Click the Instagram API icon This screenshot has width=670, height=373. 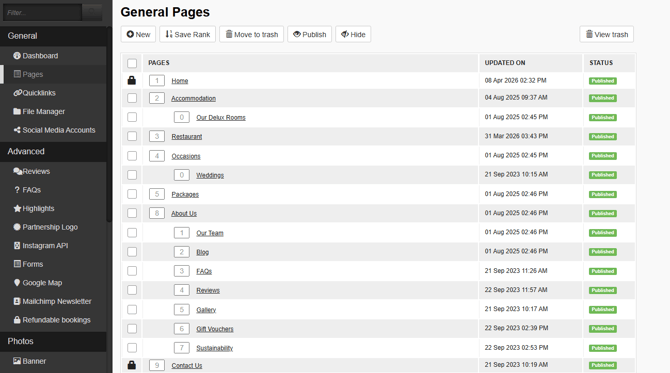tap(17, 245)
